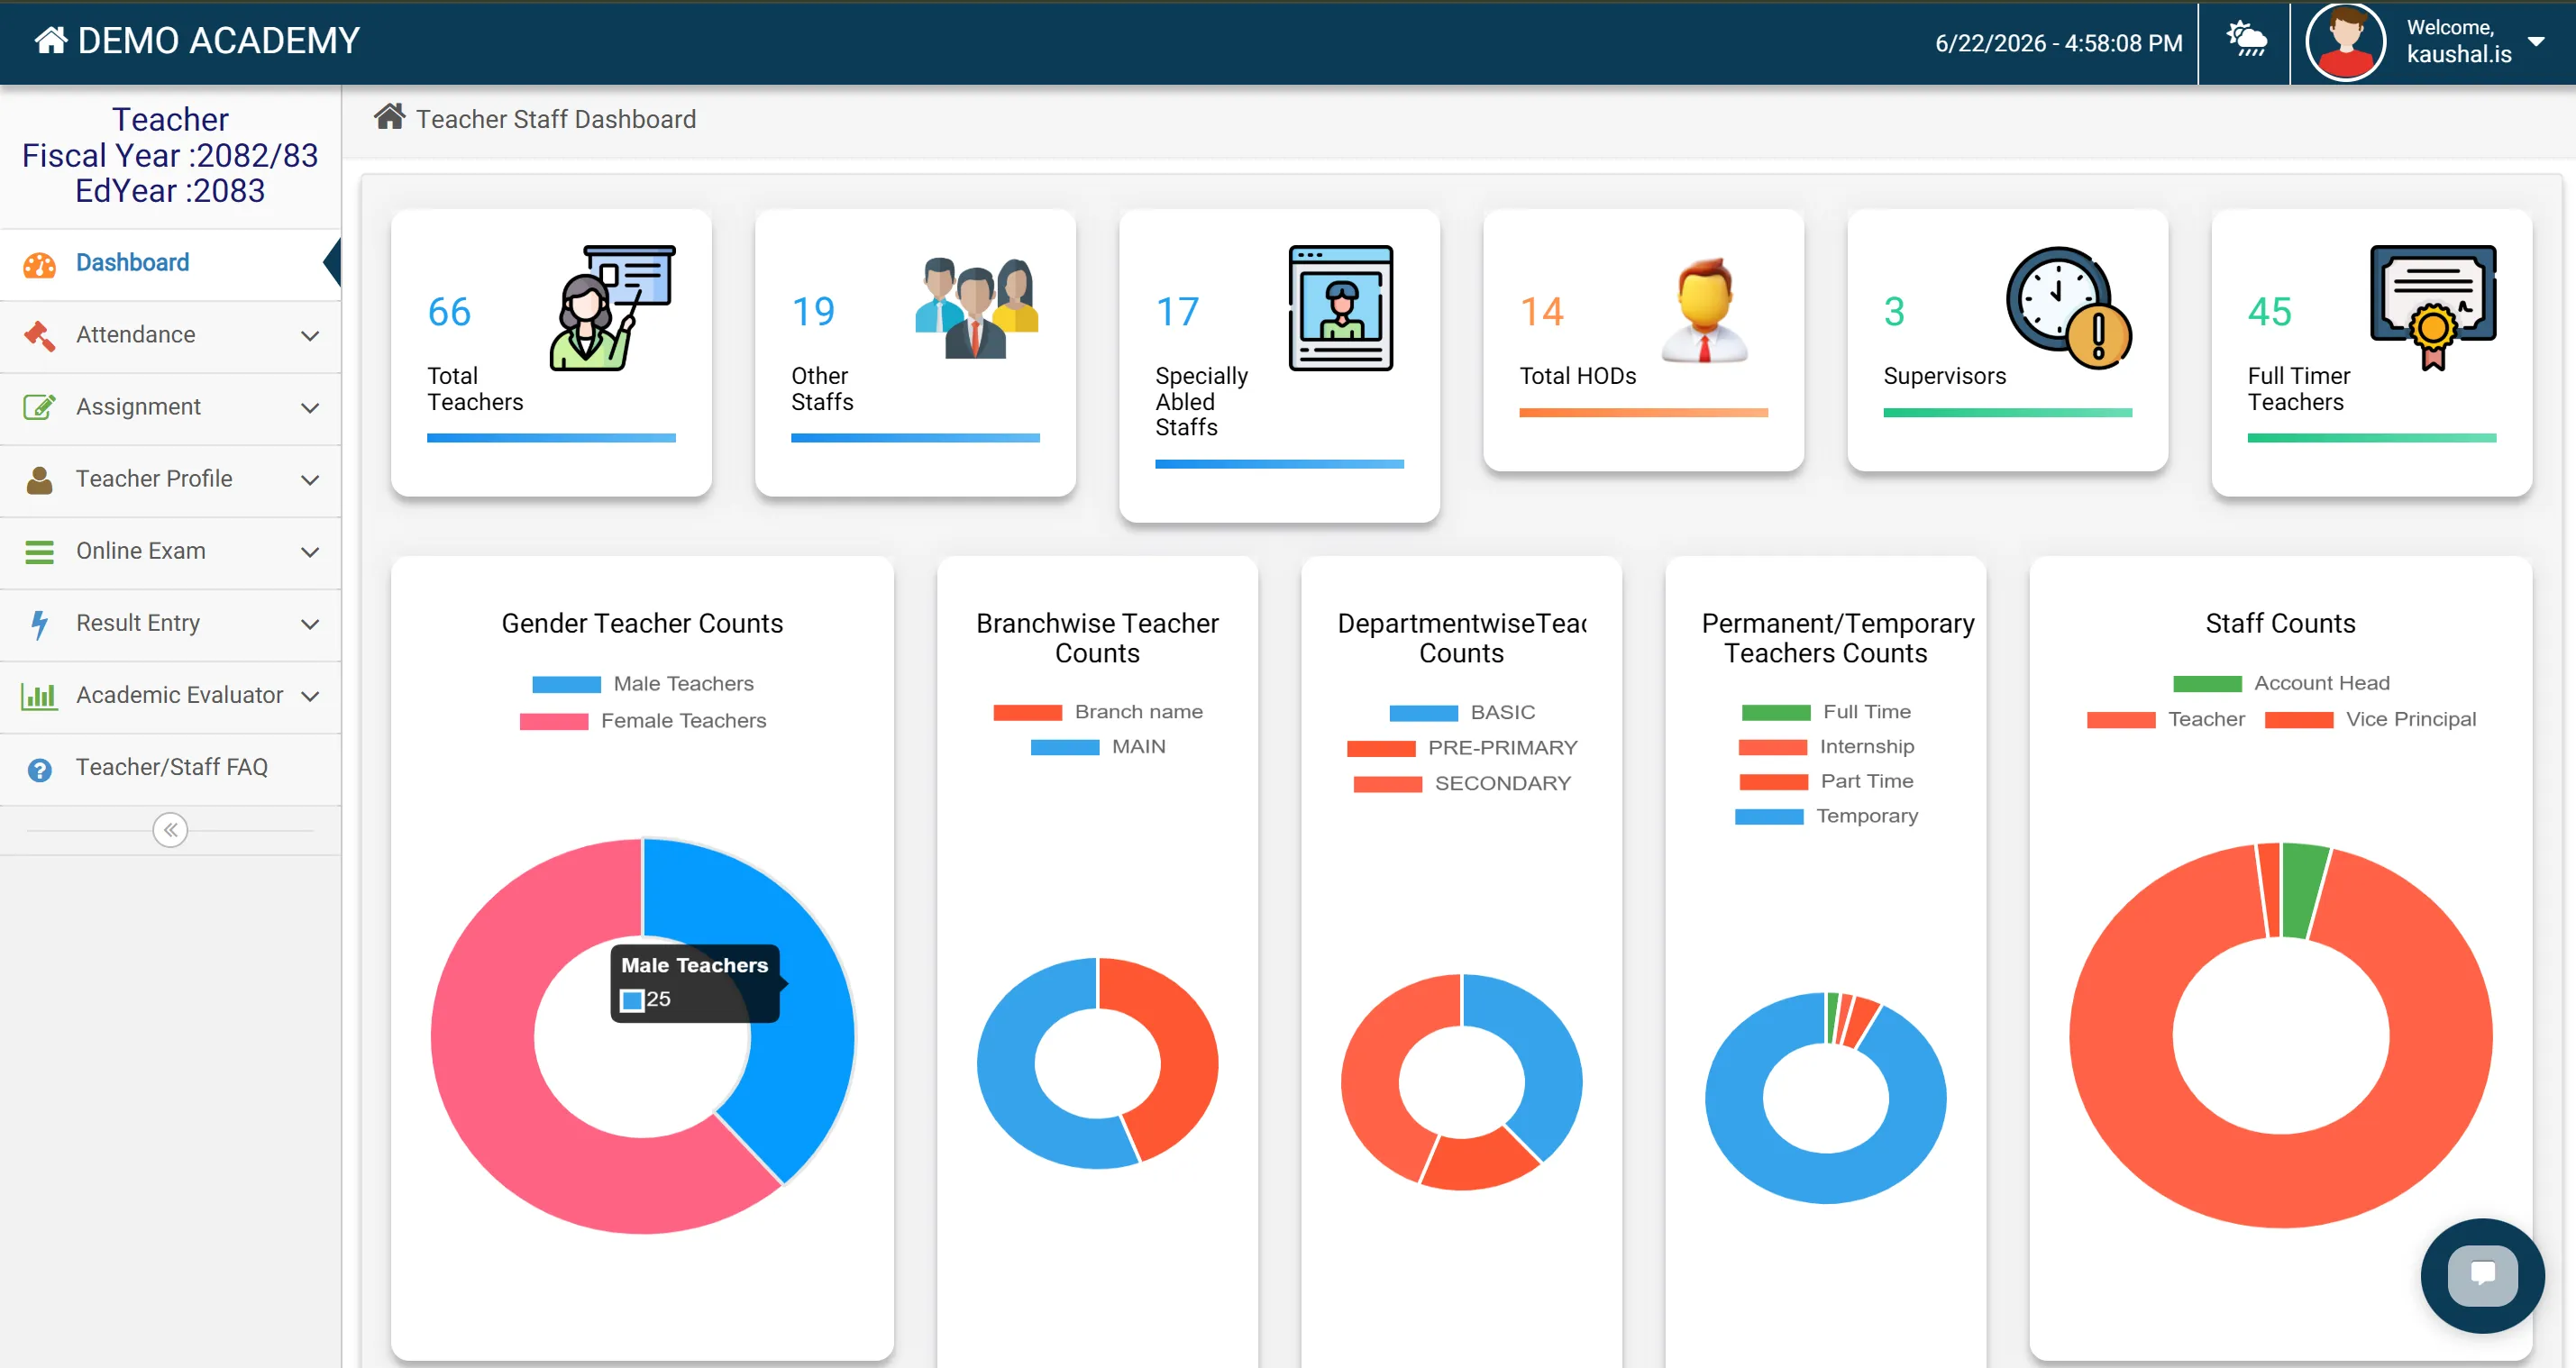
Task: Open Result Entry sidebar label
Action: click(138, 623)
